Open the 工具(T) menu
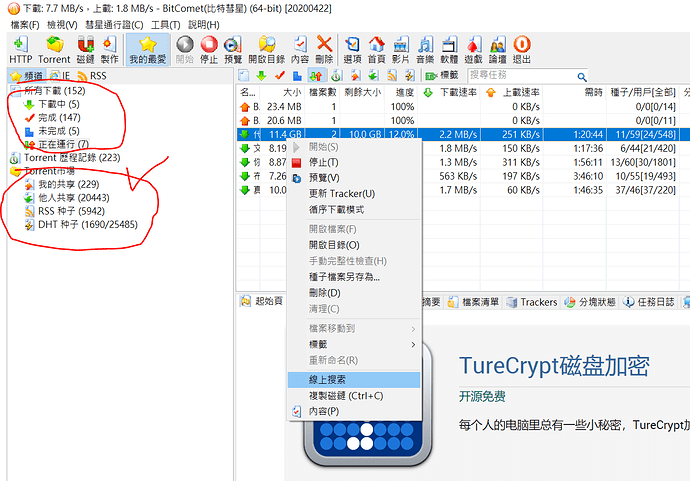The height and width of the screenshot is (481, 690). 165,25
